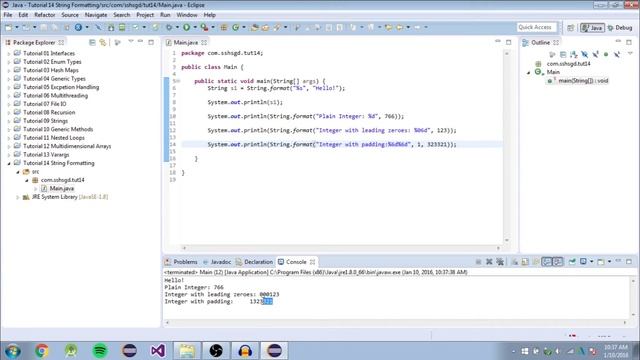Click the Console horizontal scrollbar right arrow
This screenshot has height=360, width=640.
pyautogui.click(x=624, y=322)
